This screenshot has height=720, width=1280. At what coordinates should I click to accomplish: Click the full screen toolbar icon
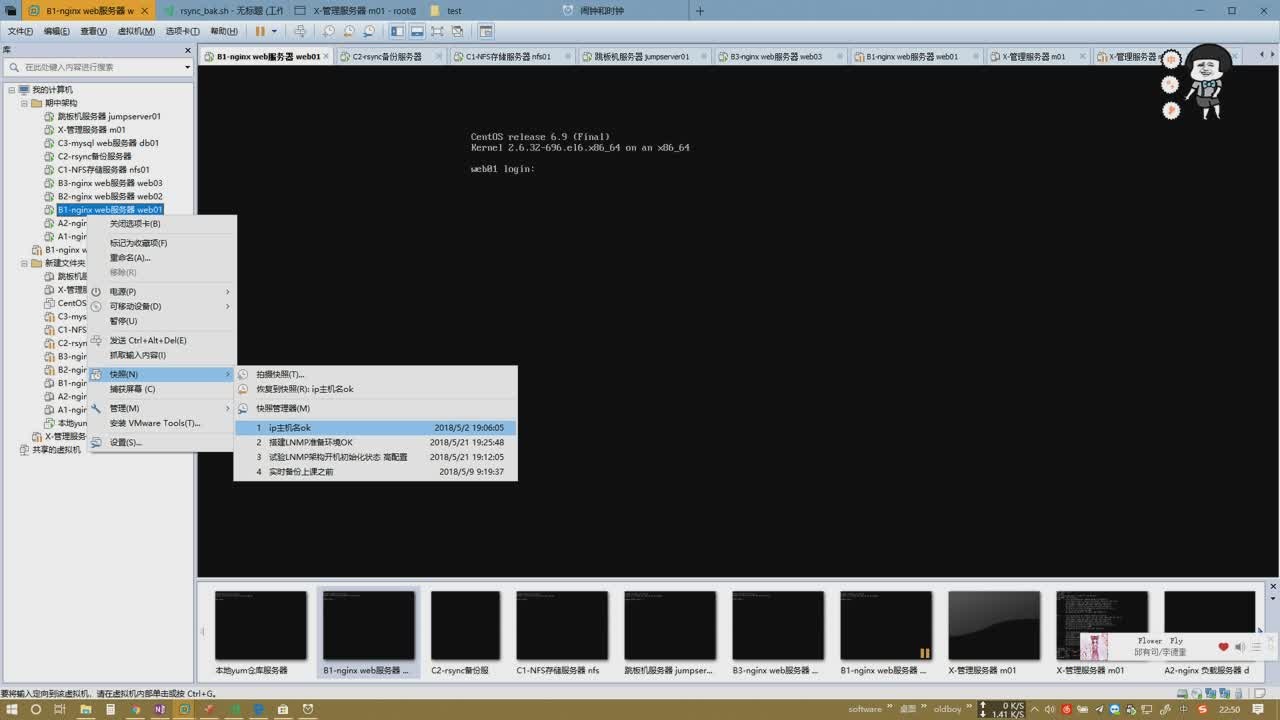coord(438,32)
